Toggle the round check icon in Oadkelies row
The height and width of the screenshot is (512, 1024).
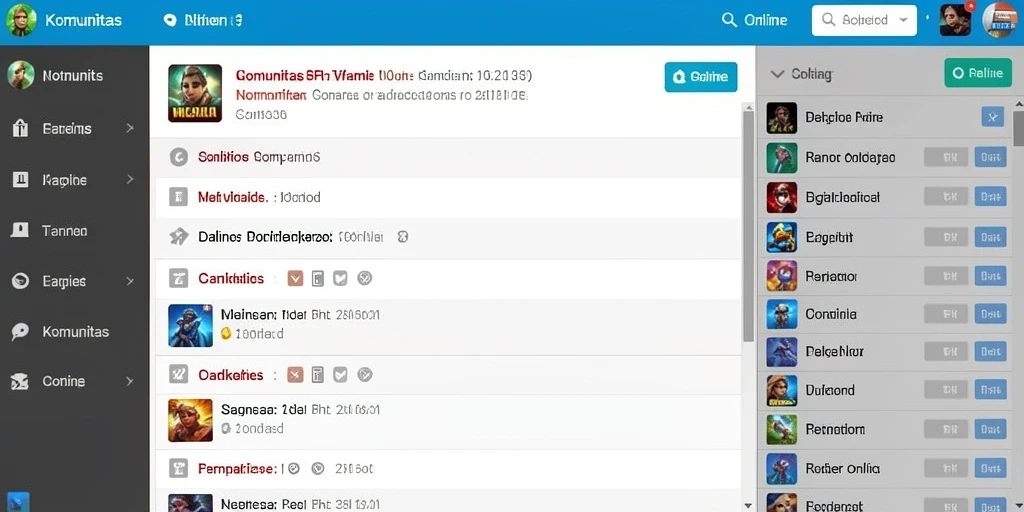(365, 374)
